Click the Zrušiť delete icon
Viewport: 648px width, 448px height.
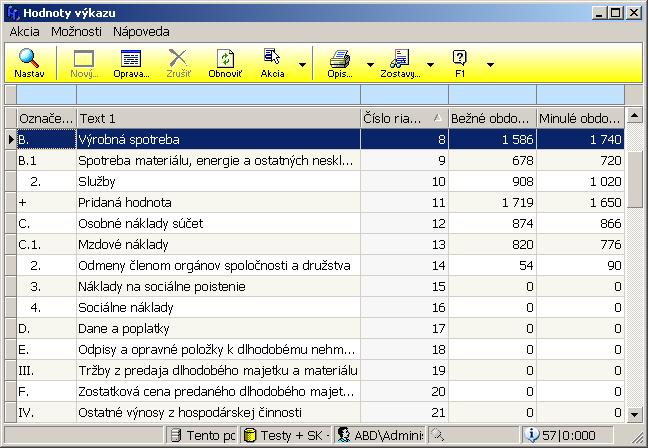(178, 58)
